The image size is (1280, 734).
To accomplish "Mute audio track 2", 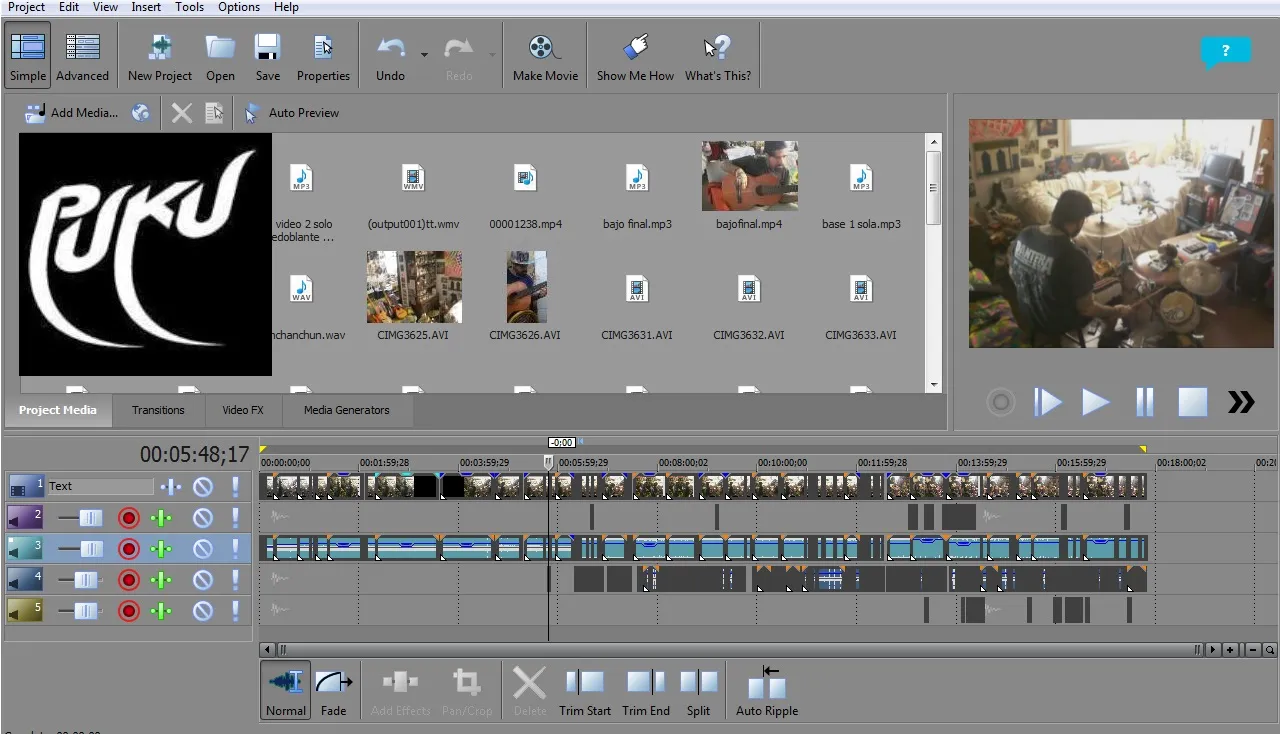I will 203,518.
